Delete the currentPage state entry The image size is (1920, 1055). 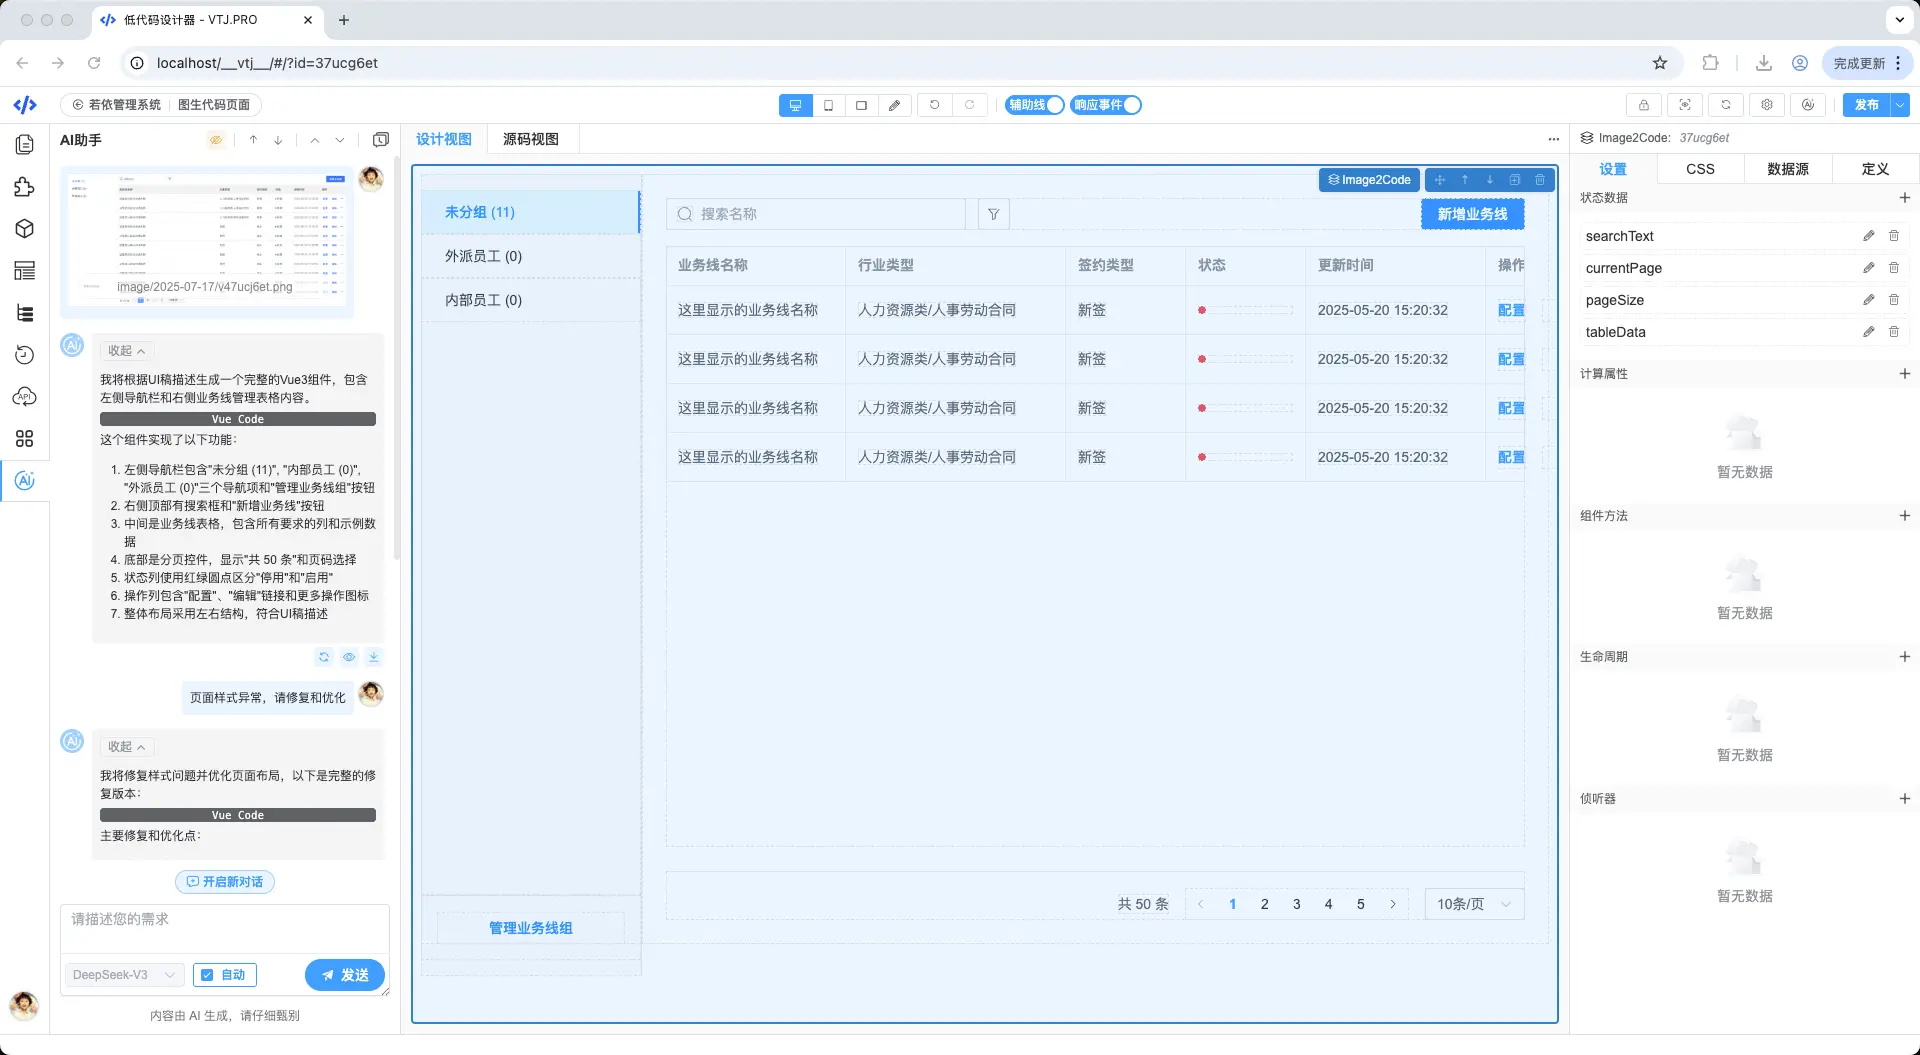(1894, 268)
